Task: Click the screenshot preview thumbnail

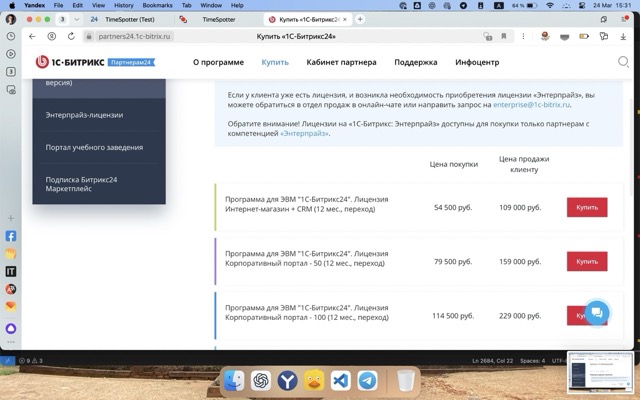Action: point(599,374)
